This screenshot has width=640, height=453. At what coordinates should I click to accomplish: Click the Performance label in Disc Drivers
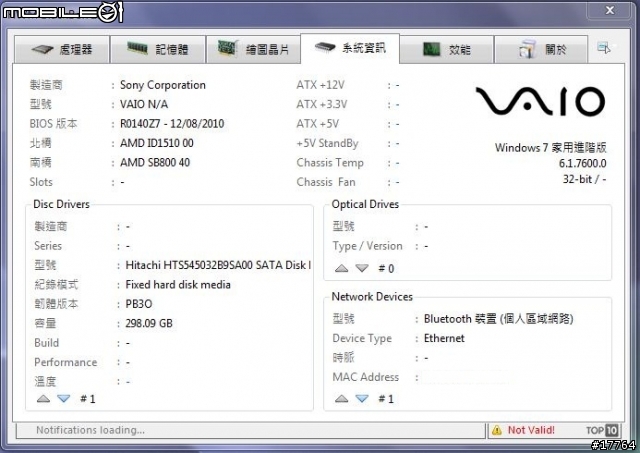(66, 362)
